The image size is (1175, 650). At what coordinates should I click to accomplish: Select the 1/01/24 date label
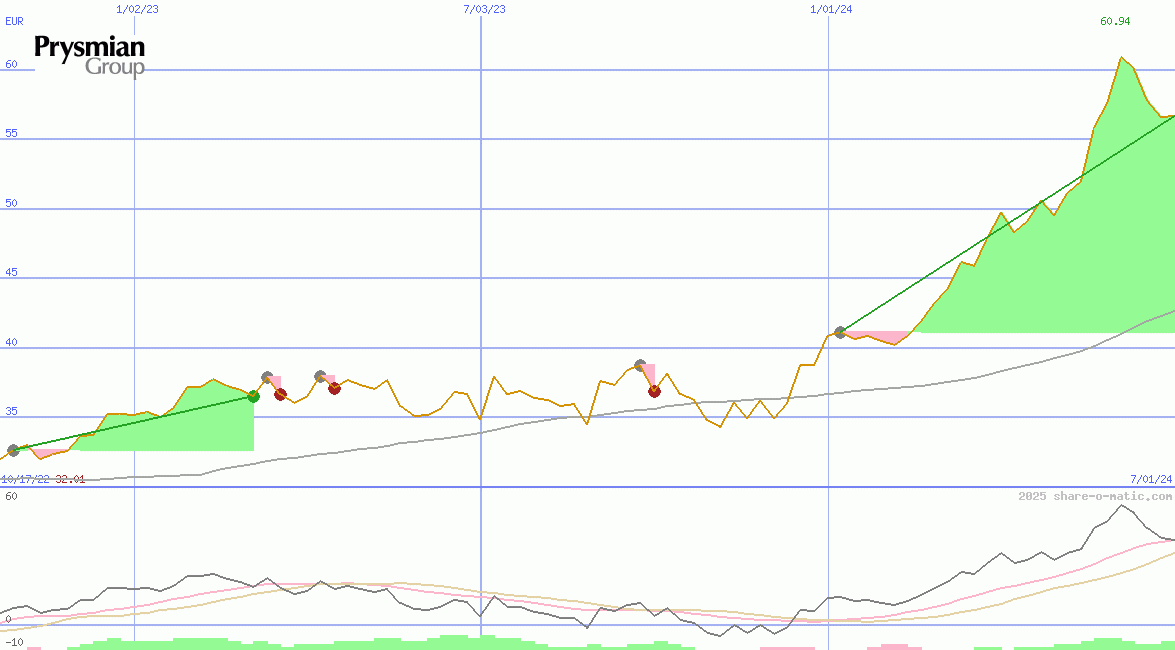831,9
